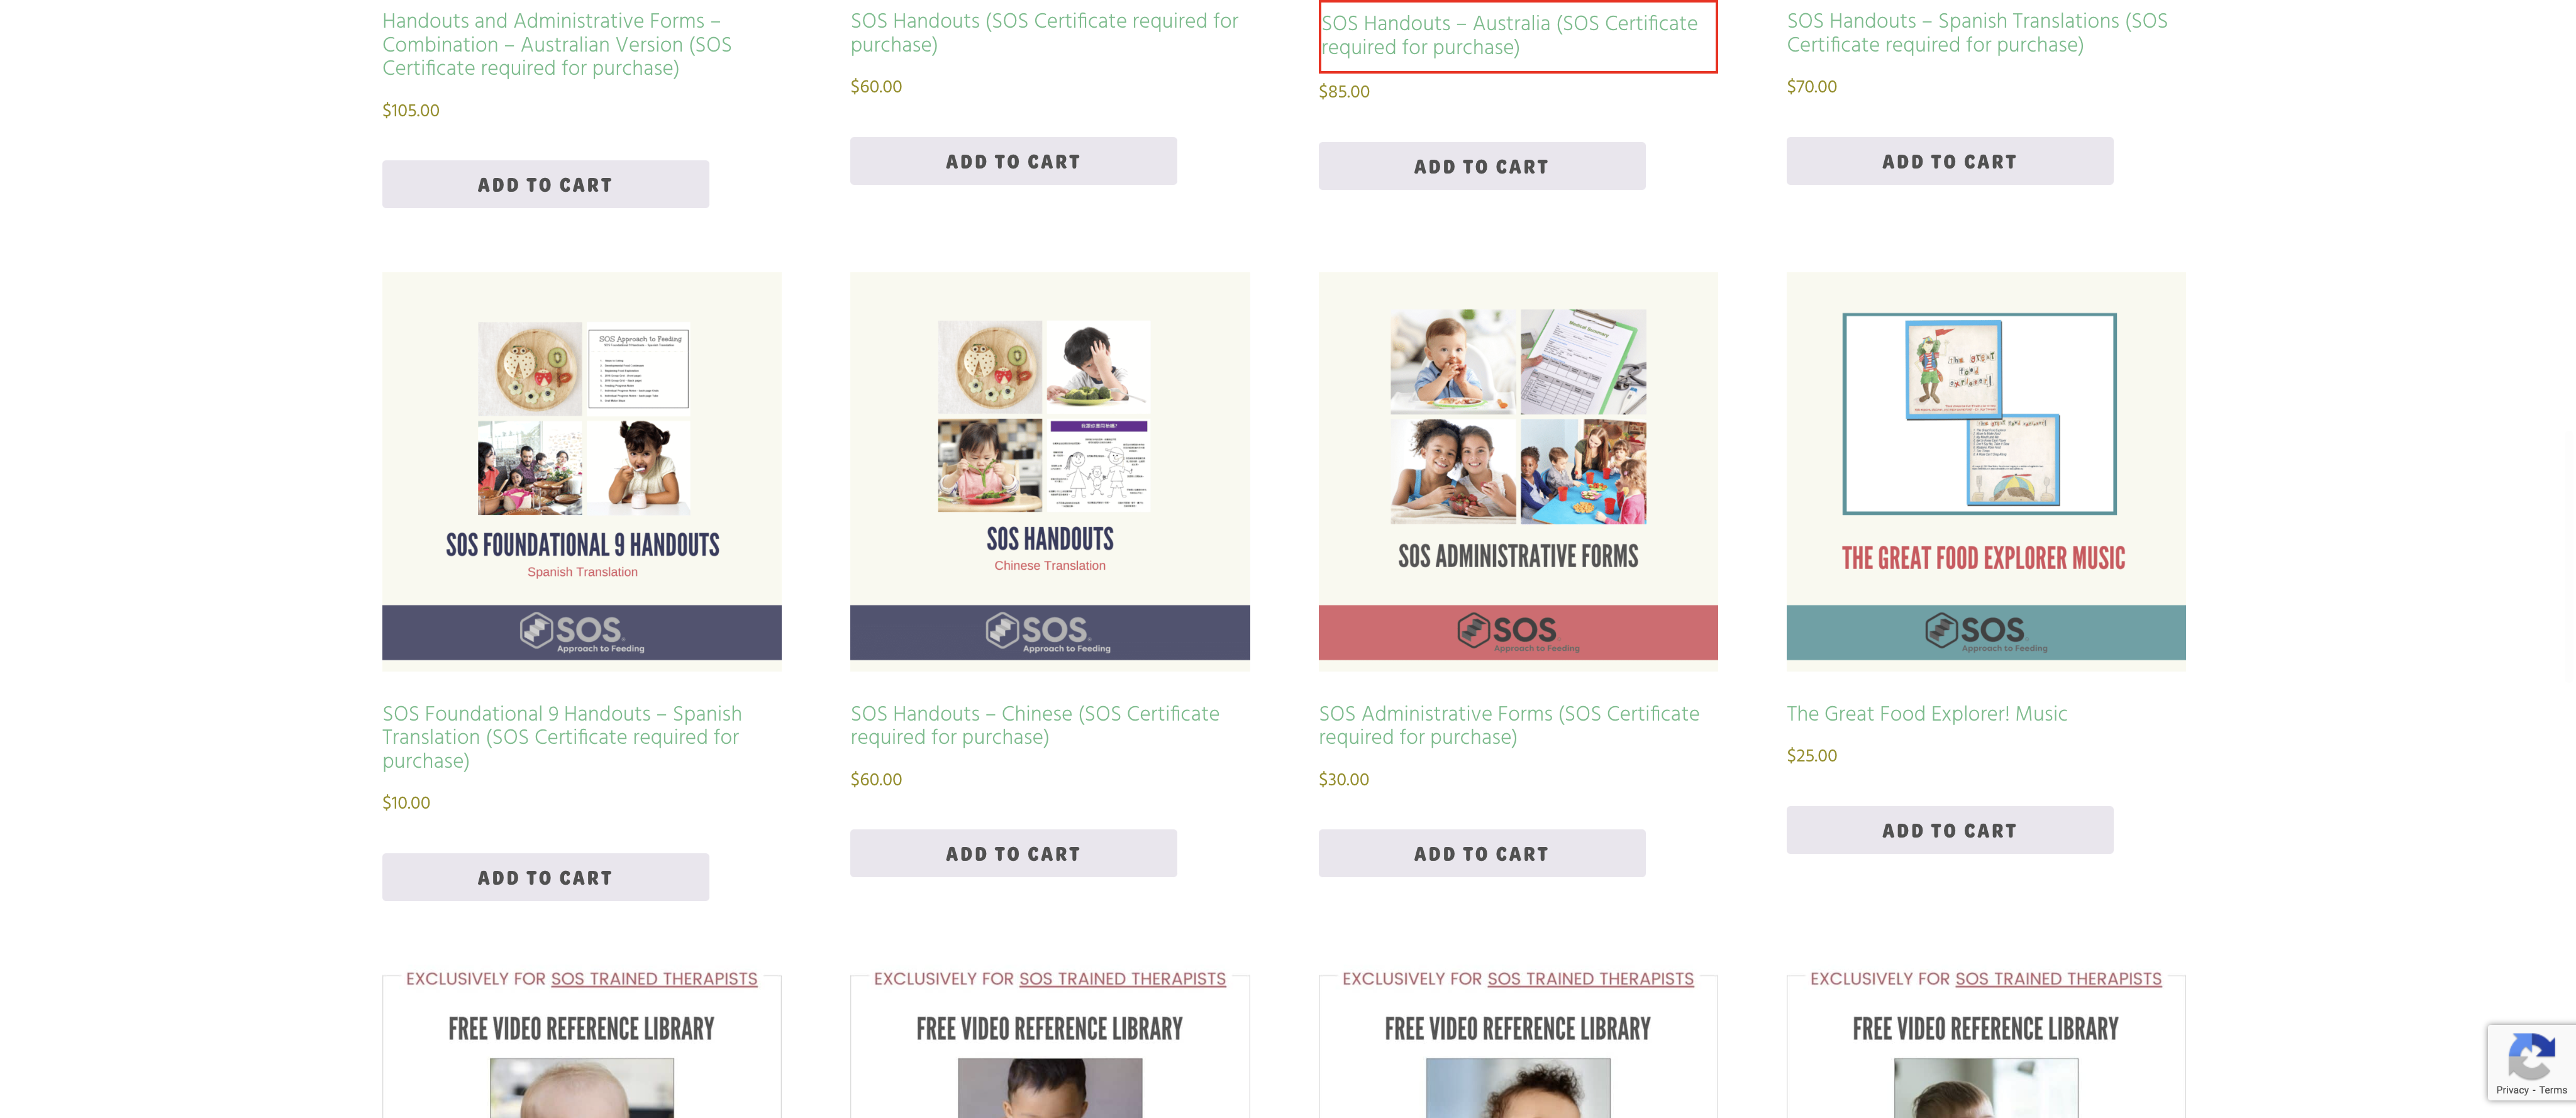The height and width of the screenshot is (1118, 2576).
Task: Add SOS Handouts Chinese to cart
Action: click(x=1013, y=853)
